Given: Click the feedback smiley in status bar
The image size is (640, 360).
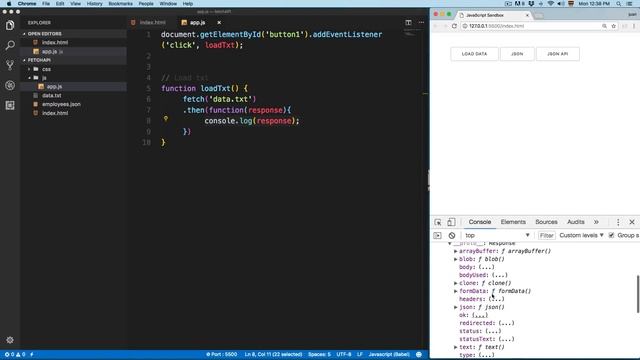Looking at the screenshot, I should (x=419, y=354).
